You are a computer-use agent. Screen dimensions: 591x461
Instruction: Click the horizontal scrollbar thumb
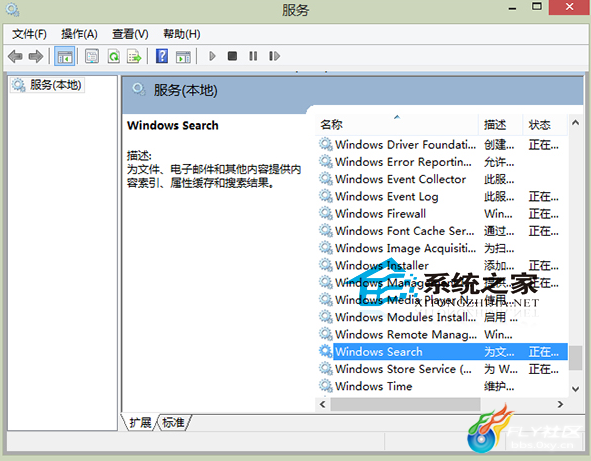406,404
